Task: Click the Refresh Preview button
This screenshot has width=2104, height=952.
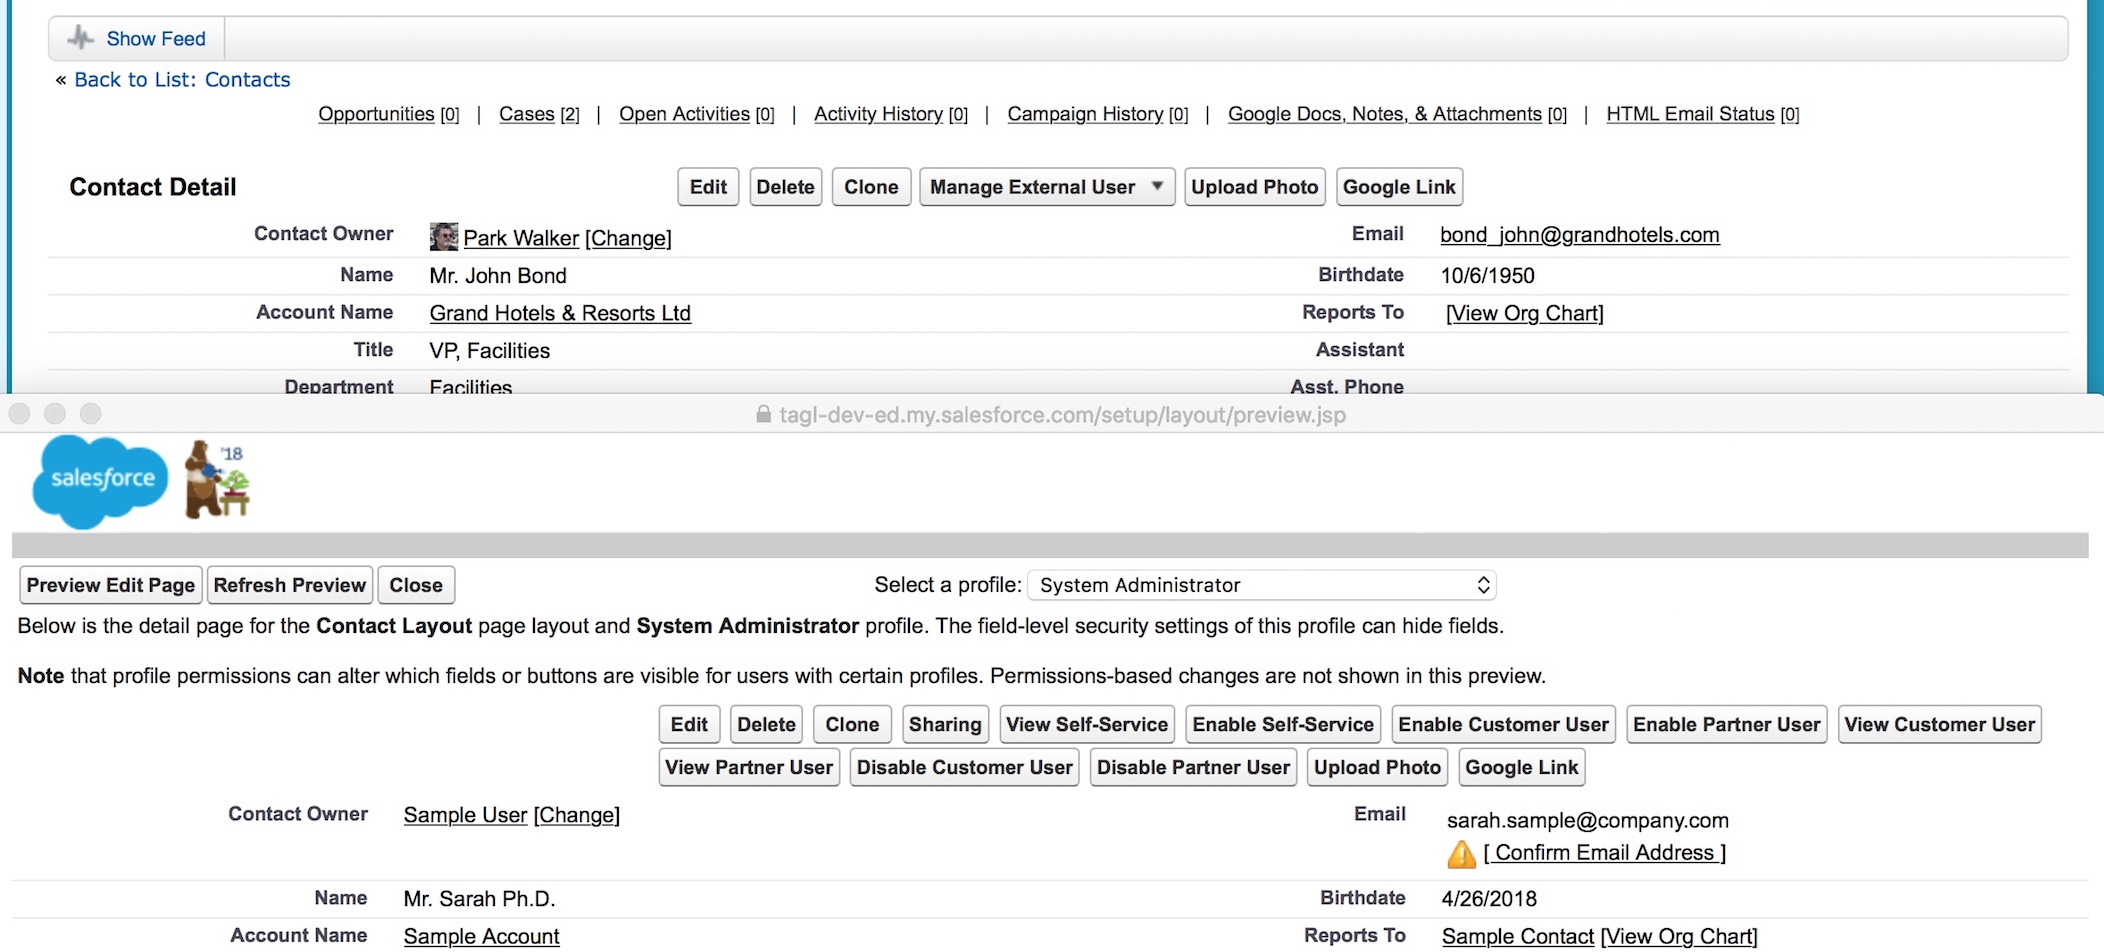Action: (290, 585)
